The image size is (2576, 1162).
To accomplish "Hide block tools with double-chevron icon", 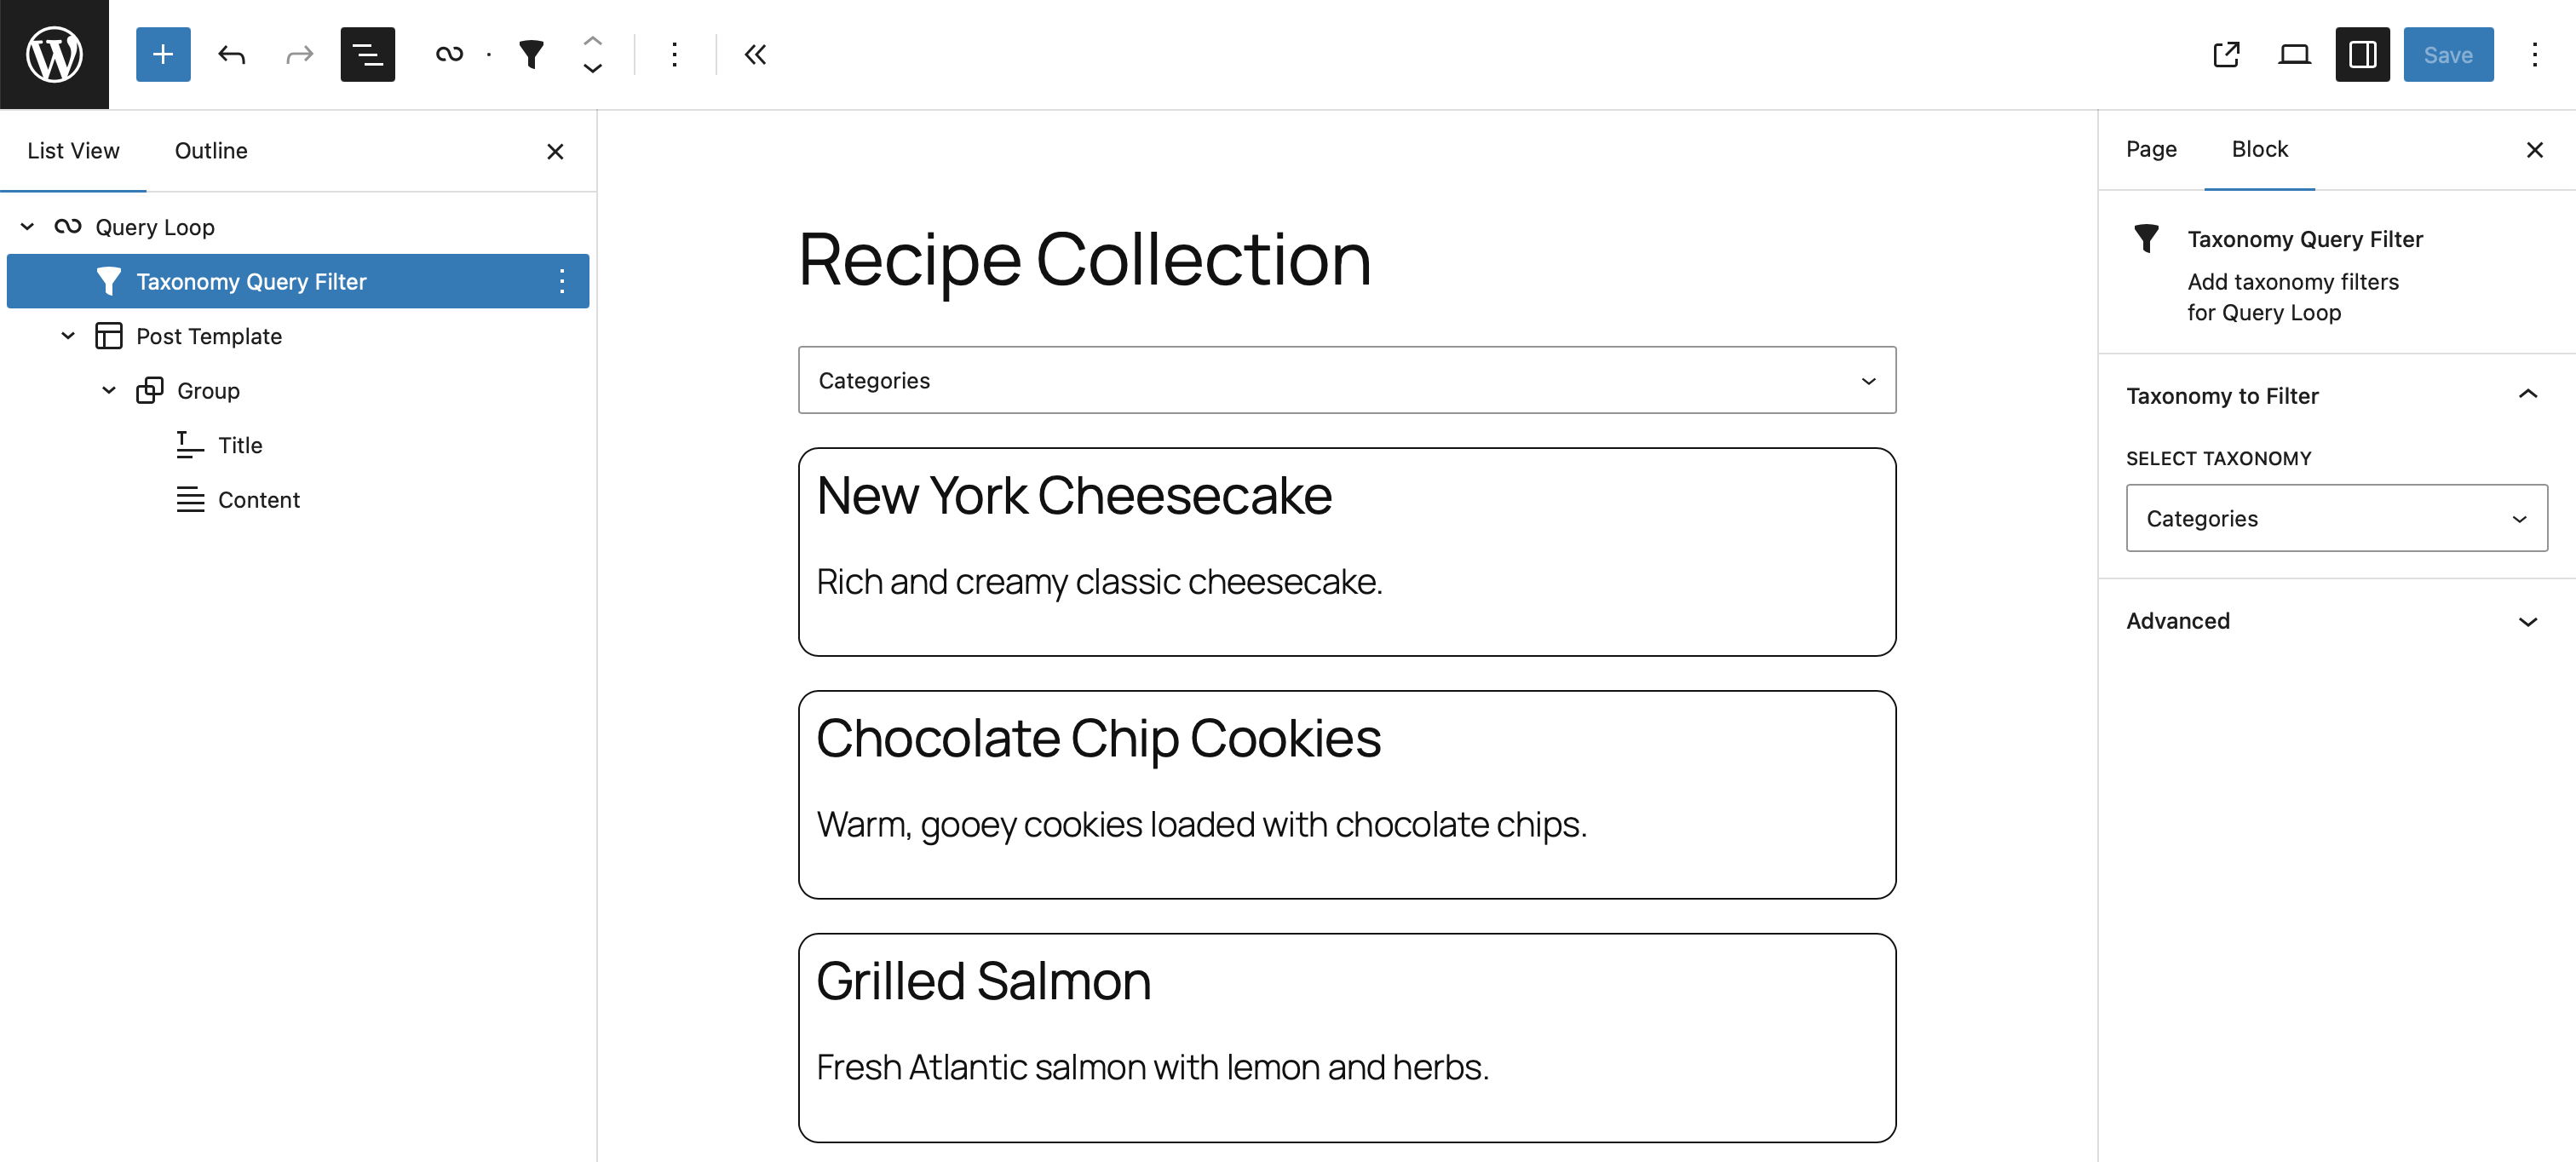I will point(755,54).
